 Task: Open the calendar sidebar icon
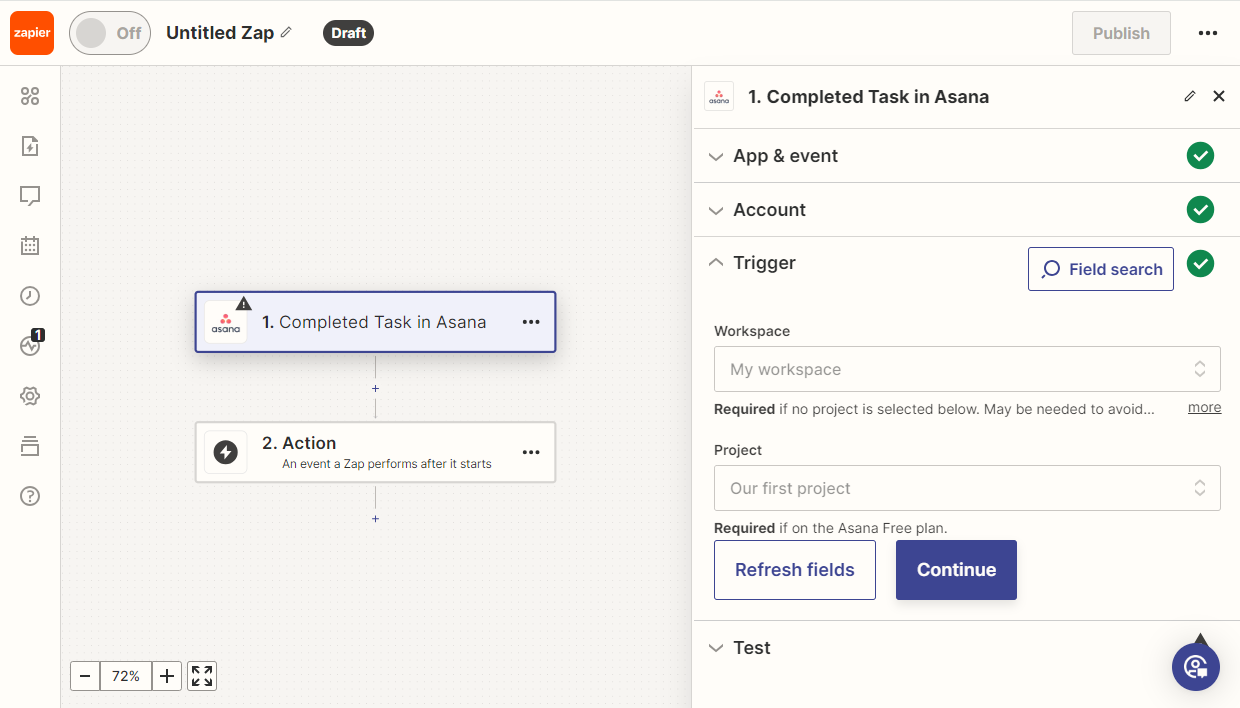pyautogui.click(x=30, y=245)
